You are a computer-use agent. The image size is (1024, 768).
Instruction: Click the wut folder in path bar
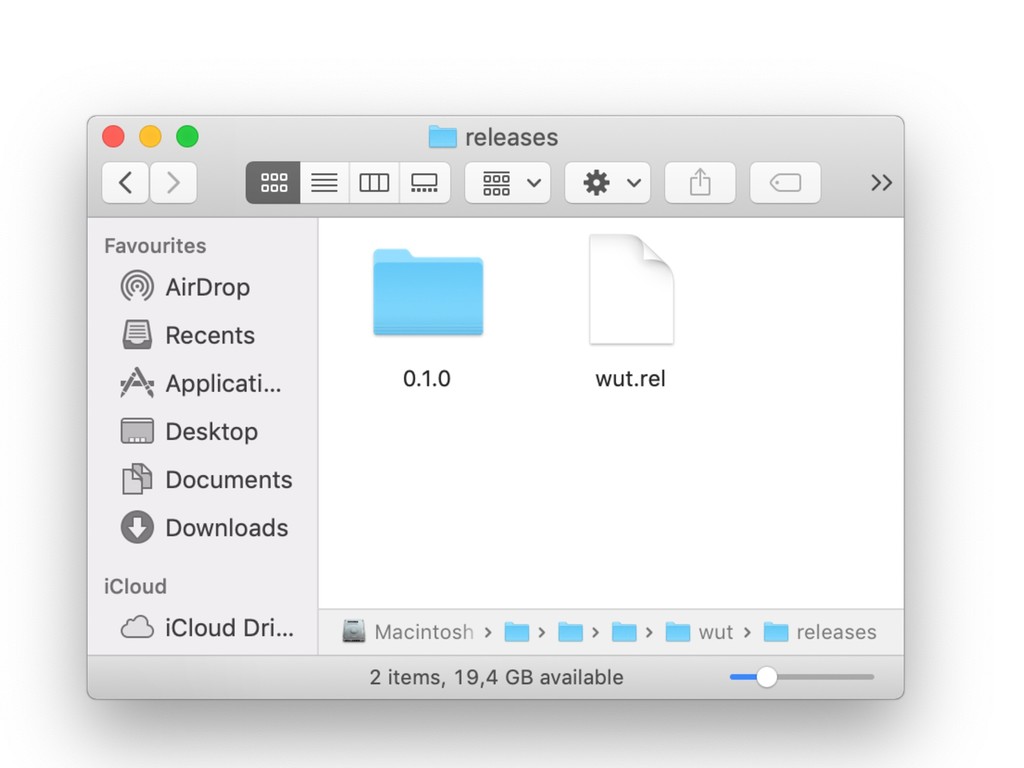[x=699, y=632]
